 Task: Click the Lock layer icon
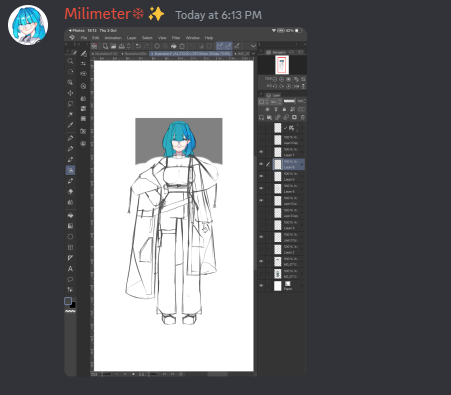pyautogui.click(x=284, y=109)
